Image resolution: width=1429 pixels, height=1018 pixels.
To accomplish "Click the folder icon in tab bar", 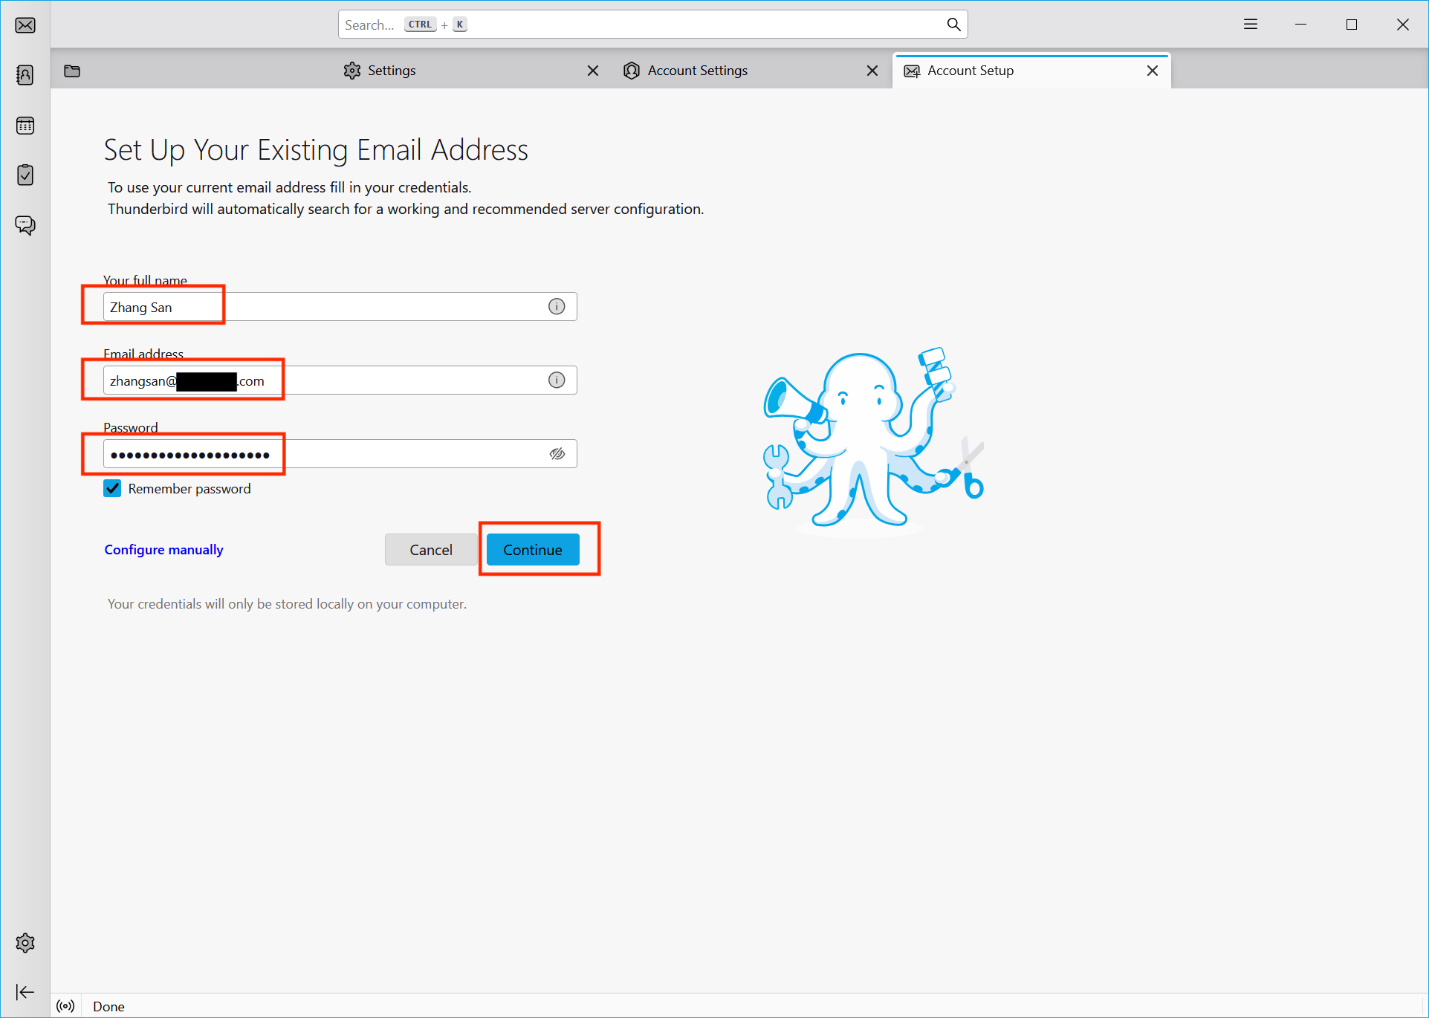I will click(x=72, y=71).
